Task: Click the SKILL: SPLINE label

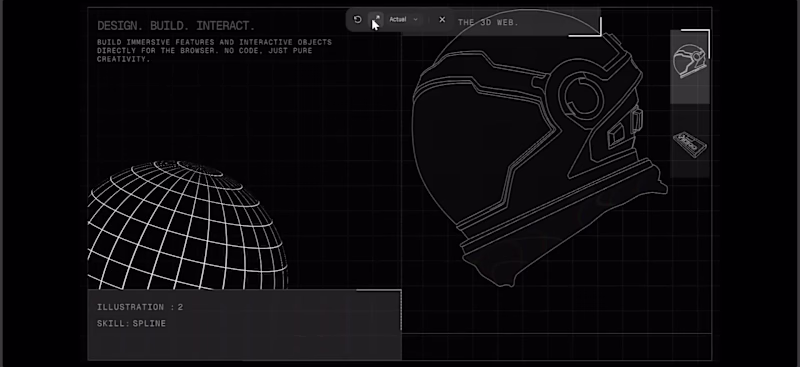Action: point(131,323)
